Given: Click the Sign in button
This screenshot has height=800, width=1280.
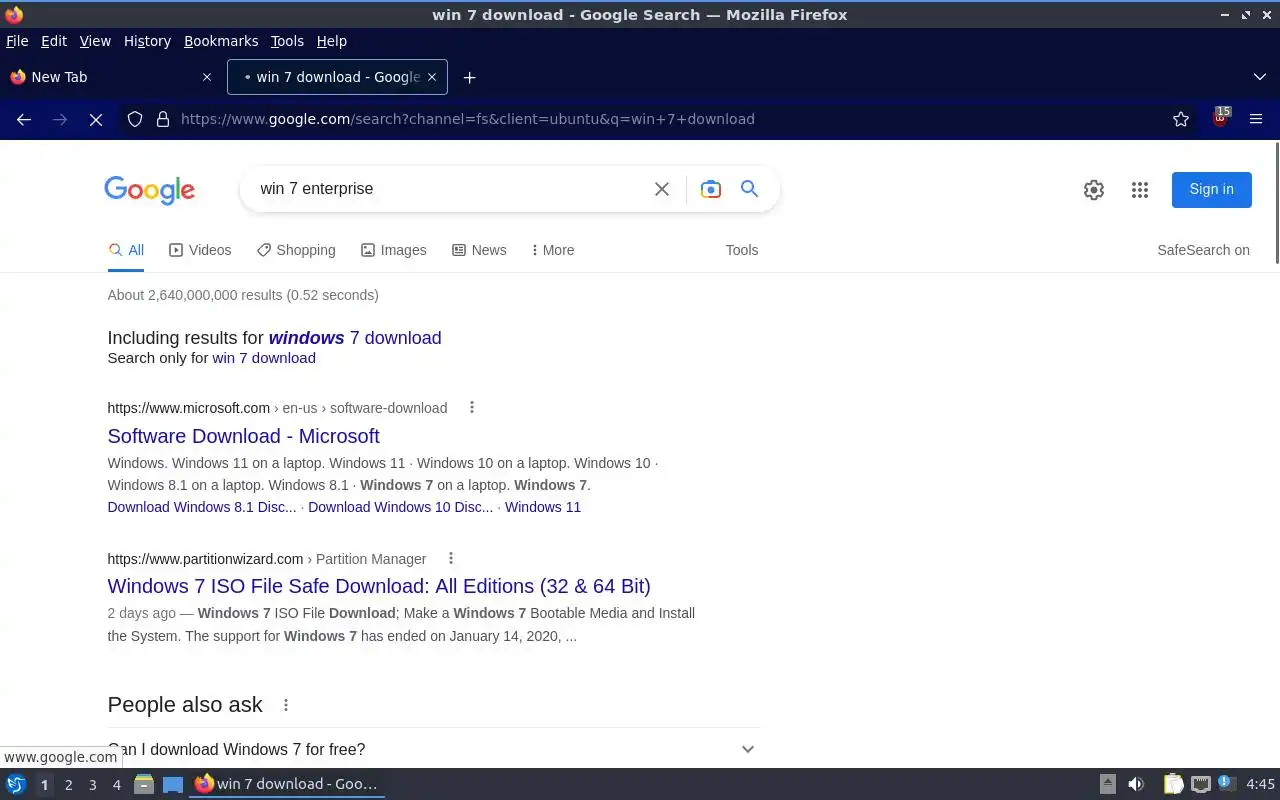Looking at the screenshot, I should click(x=1211, y=189).
